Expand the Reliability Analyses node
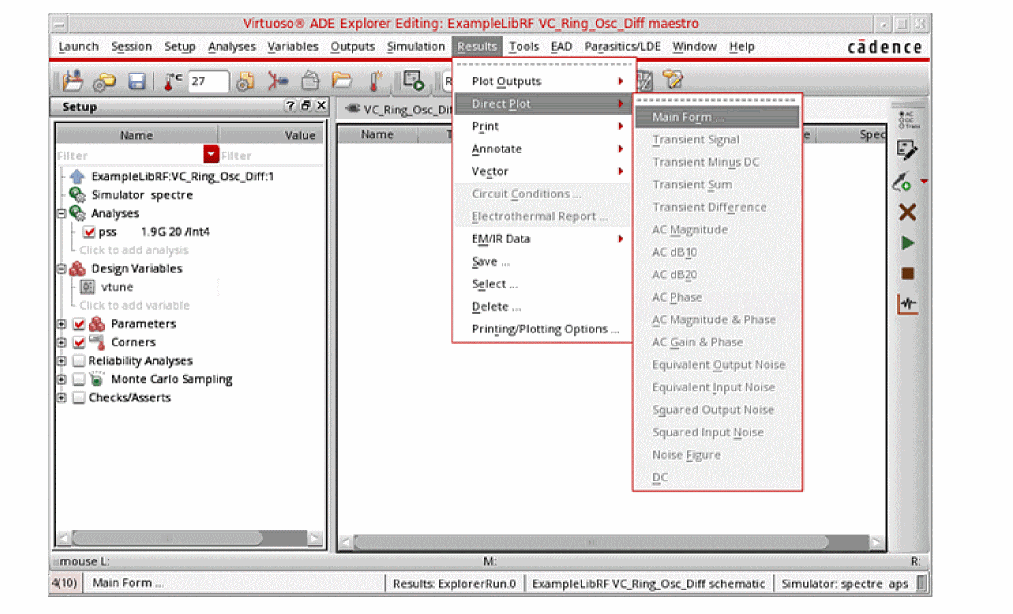The image size is (1013, 614). pos(62,361)
